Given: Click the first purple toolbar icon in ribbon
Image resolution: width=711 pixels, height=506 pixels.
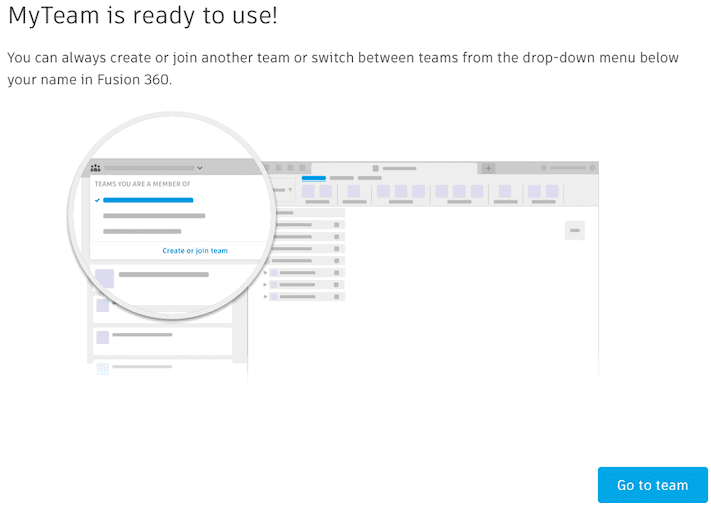Looking at the screenshot, I should (308, 191).
